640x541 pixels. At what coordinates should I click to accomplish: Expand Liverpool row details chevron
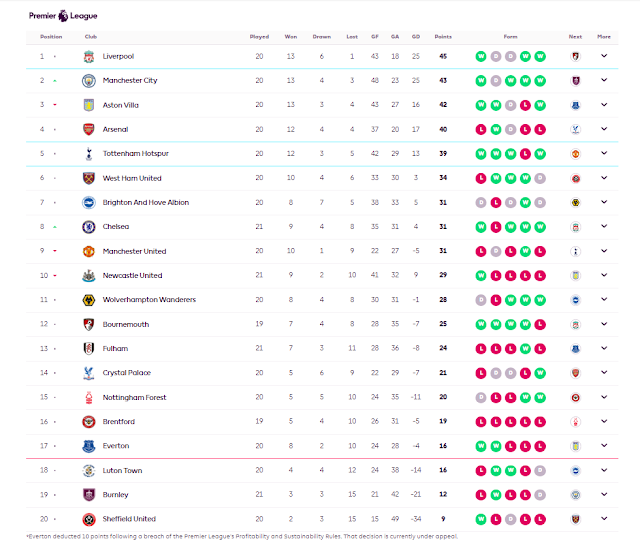(x=604, y=56)
